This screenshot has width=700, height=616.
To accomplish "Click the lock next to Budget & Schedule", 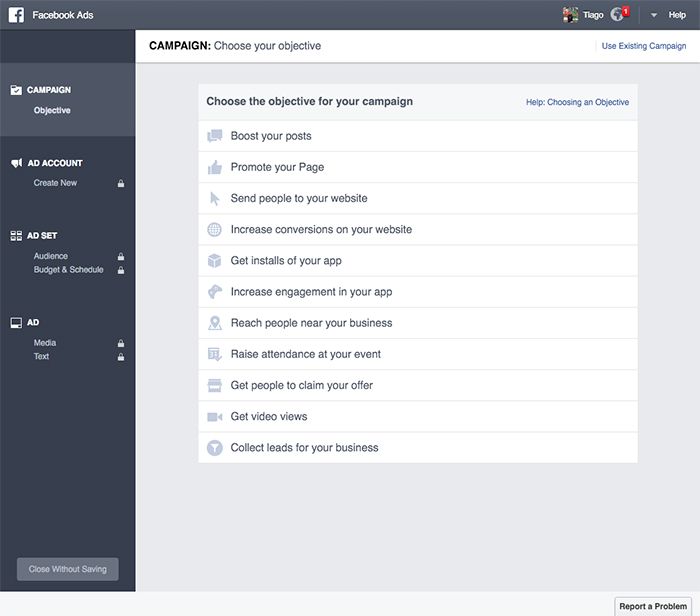I will coord(121,270).
